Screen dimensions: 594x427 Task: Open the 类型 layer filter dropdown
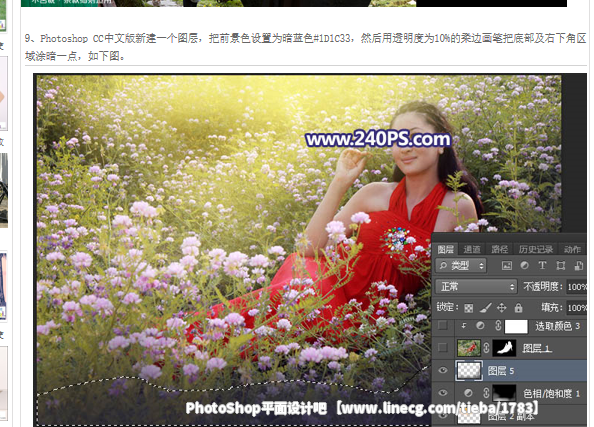point(461,266)
